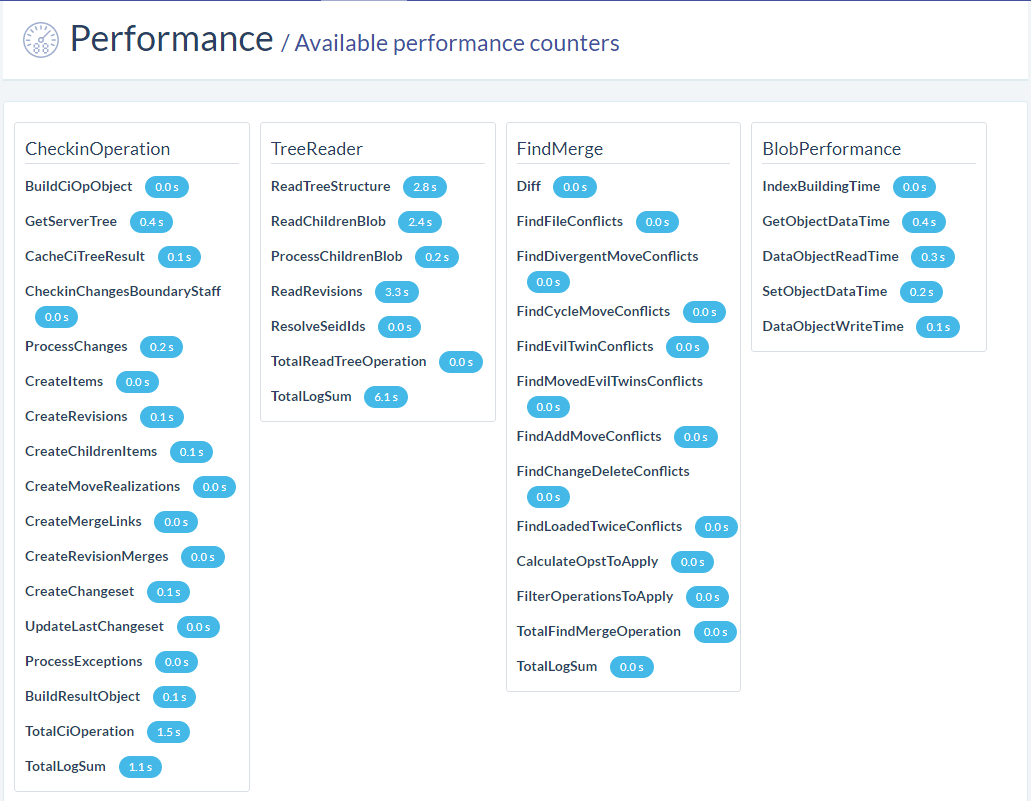Click the UpdateLastChangeset counter label
This screenshot has height=801, width=1031.
tap(94, 626)
